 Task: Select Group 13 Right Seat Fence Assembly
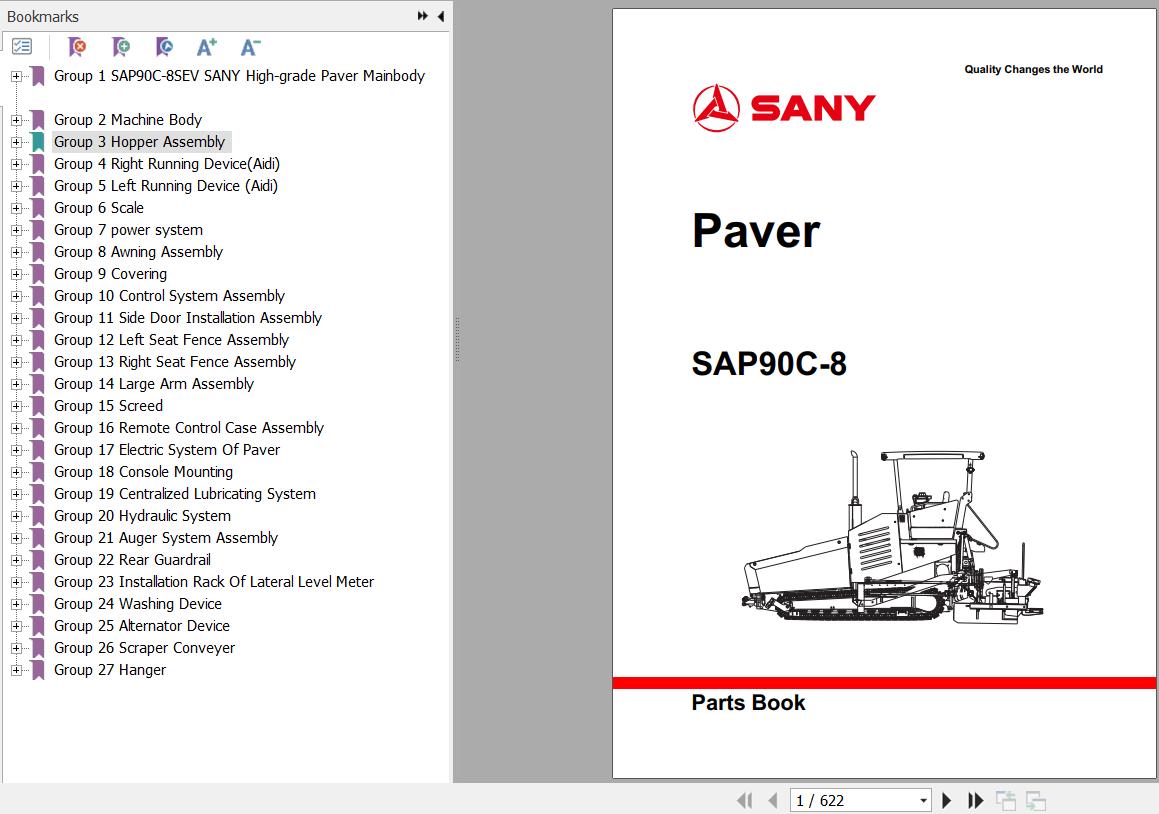click(175, 362)
